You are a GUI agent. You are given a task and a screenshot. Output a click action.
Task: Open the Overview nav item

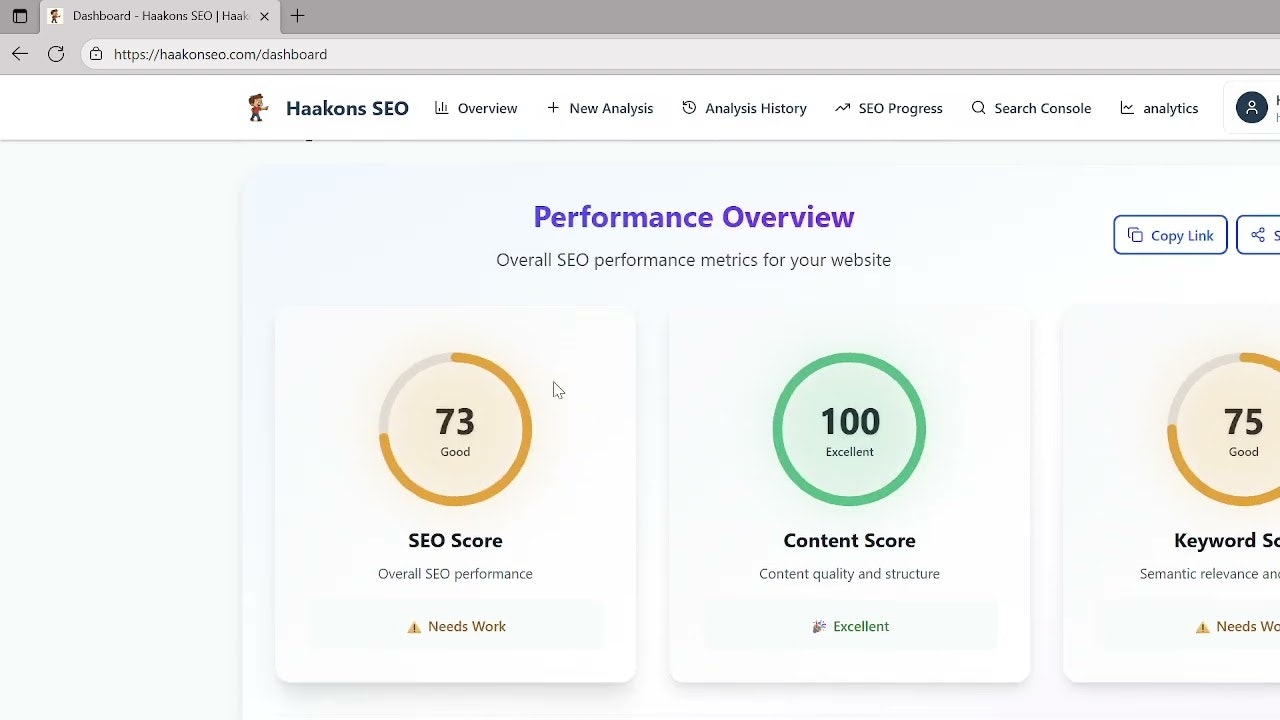(x=476, y=108)
